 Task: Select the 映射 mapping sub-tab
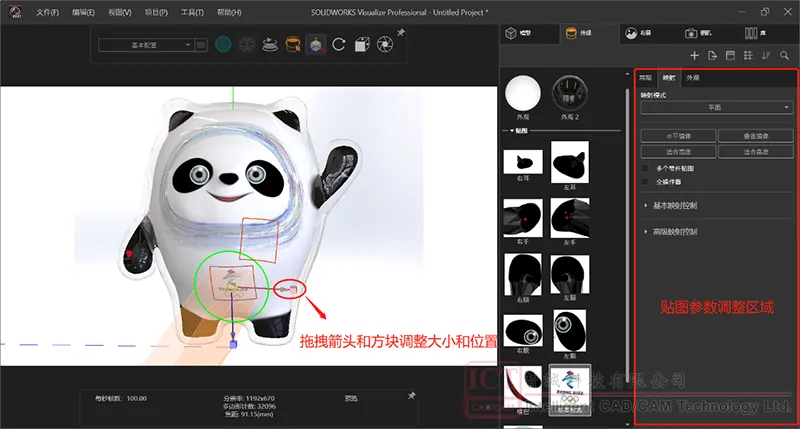click(669, 78)
